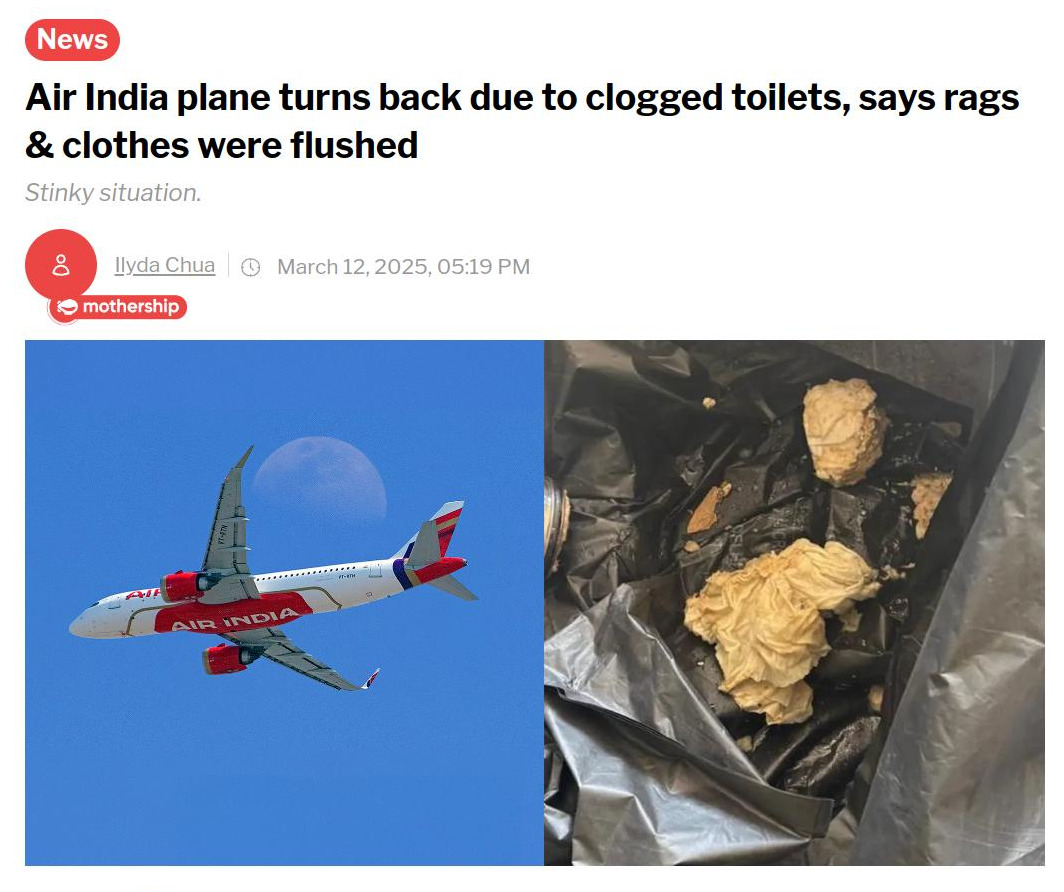Click the mothership badge label text
This screenshot has height=892, width=1064.
130,307
